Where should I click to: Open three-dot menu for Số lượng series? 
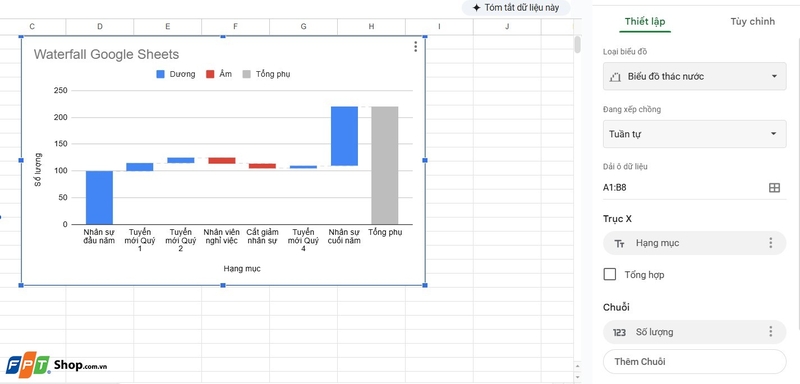(770, 332)
